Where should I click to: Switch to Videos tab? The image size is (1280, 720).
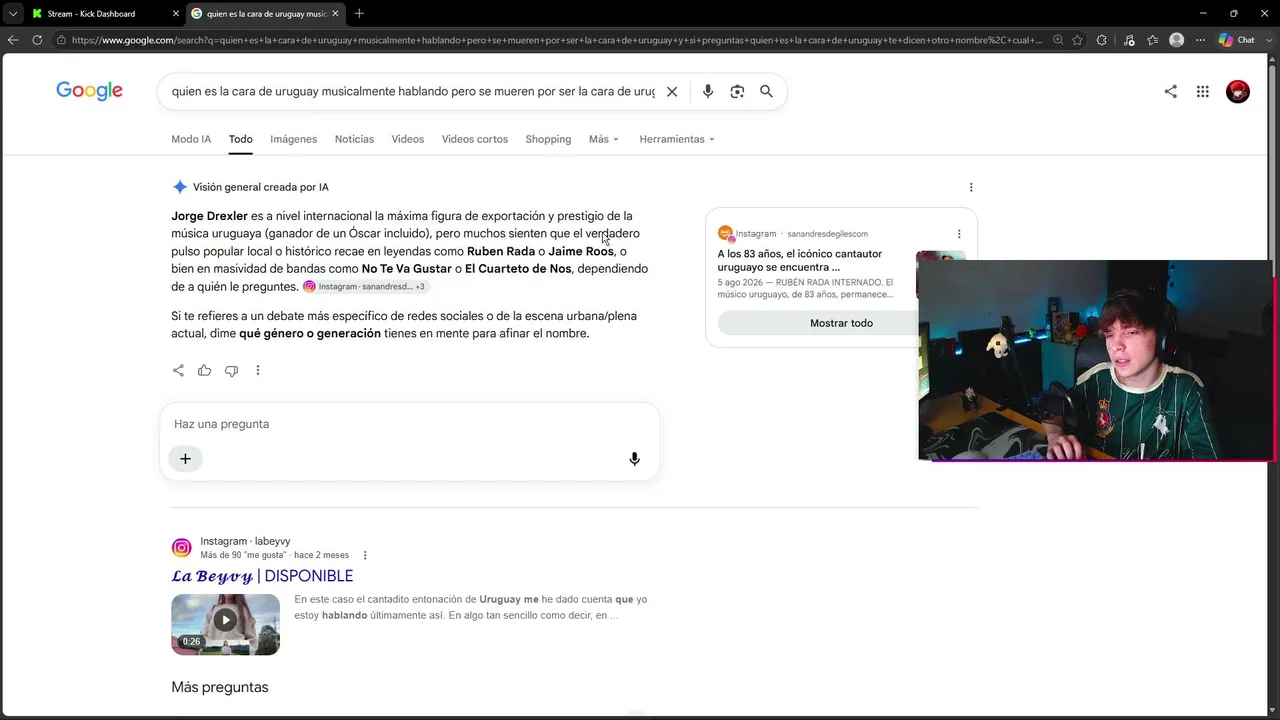click(408, 139)
